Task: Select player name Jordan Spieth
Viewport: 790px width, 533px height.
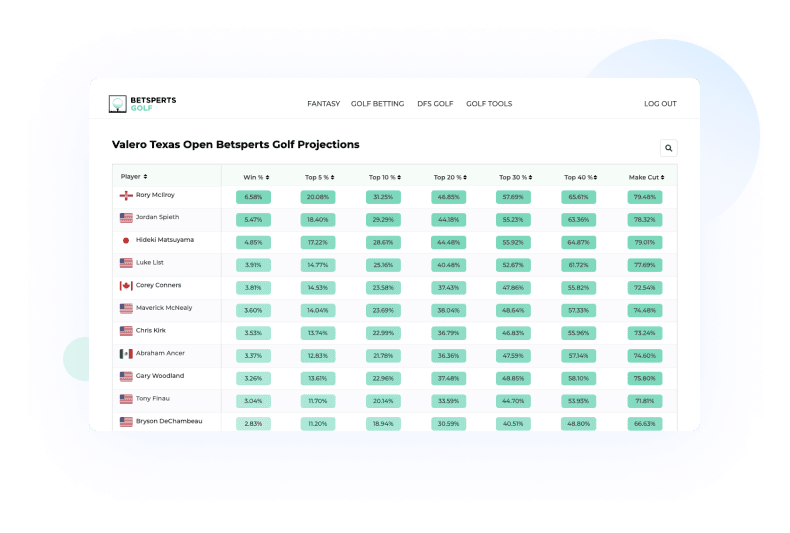Action: coord(157,217)
